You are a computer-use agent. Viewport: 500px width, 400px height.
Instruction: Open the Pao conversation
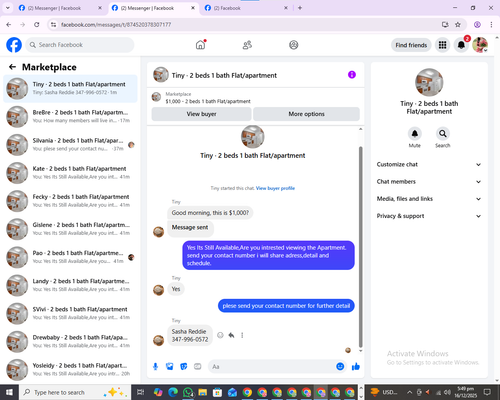(x=70, y=257)
